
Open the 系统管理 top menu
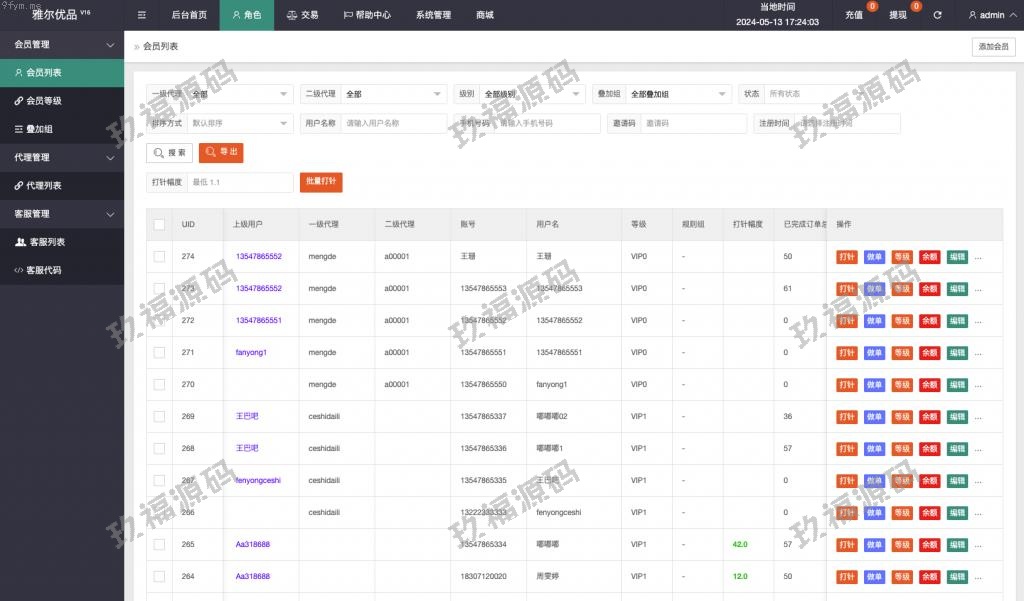[x=433, y=15]
